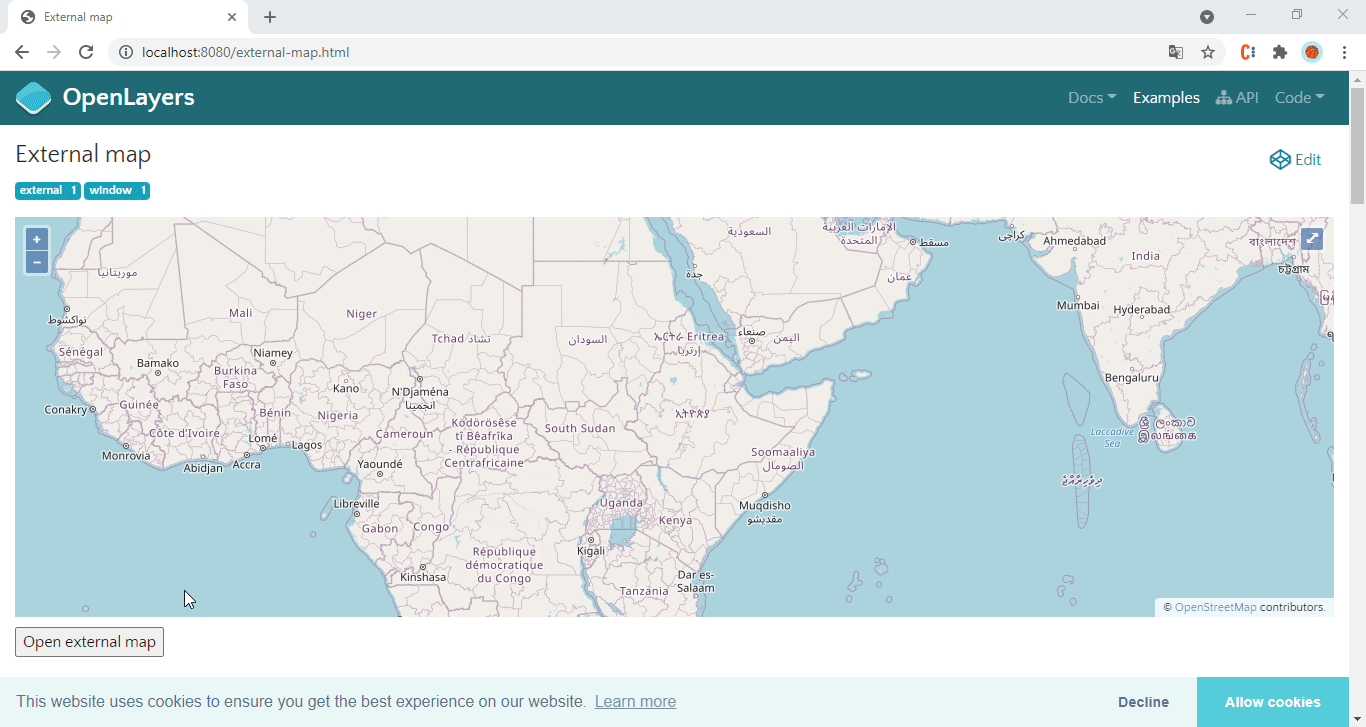
Task: Expand the Code dropdown menu
Action: (1299, 98)
